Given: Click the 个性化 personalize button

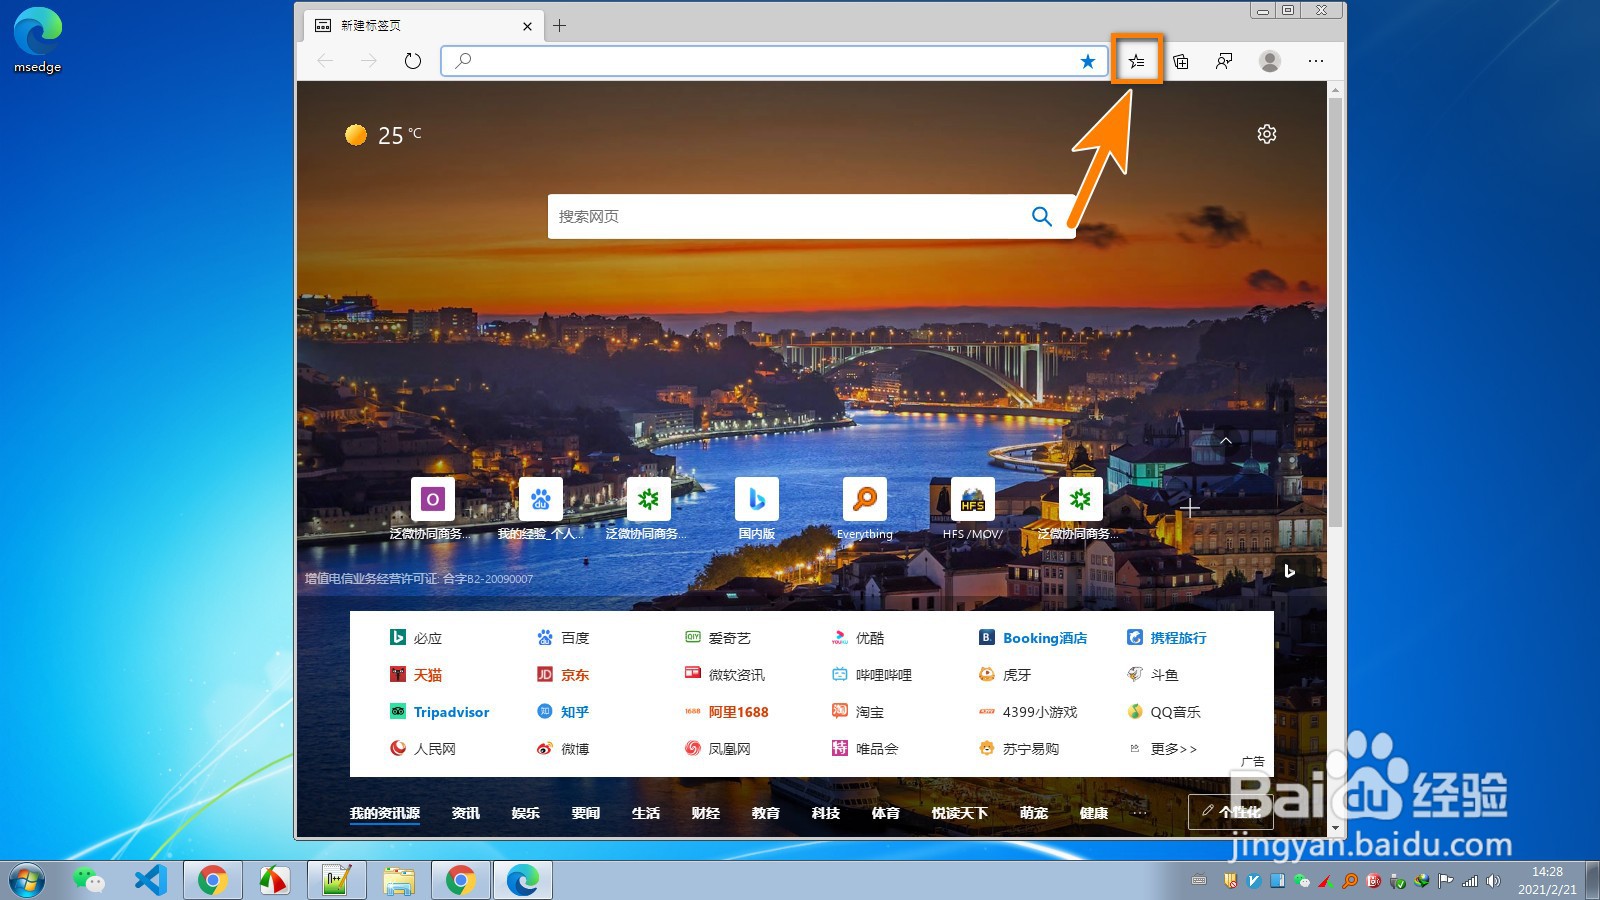Looking at the screenshot, I should (1231, 812).
